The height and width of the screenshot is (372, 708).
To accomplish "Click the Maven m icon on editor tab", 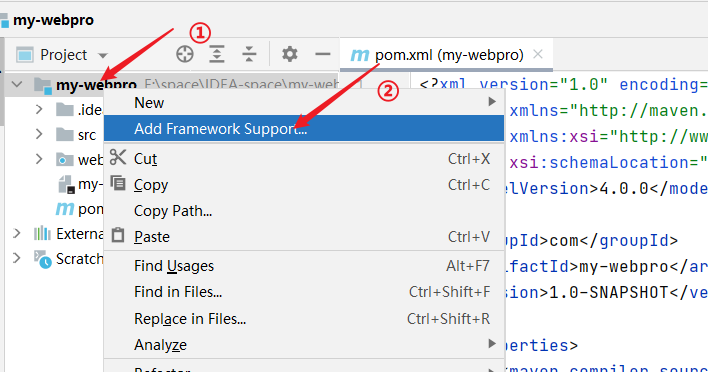I will click(359, 55).
